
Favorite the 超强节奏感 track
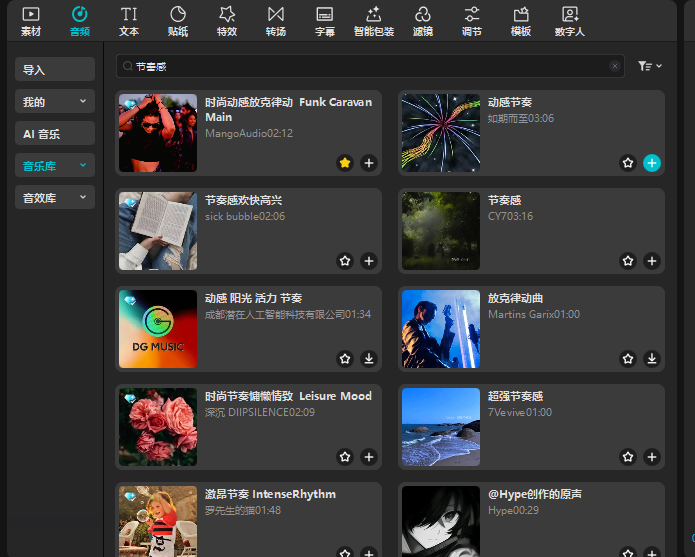(628, 457)
